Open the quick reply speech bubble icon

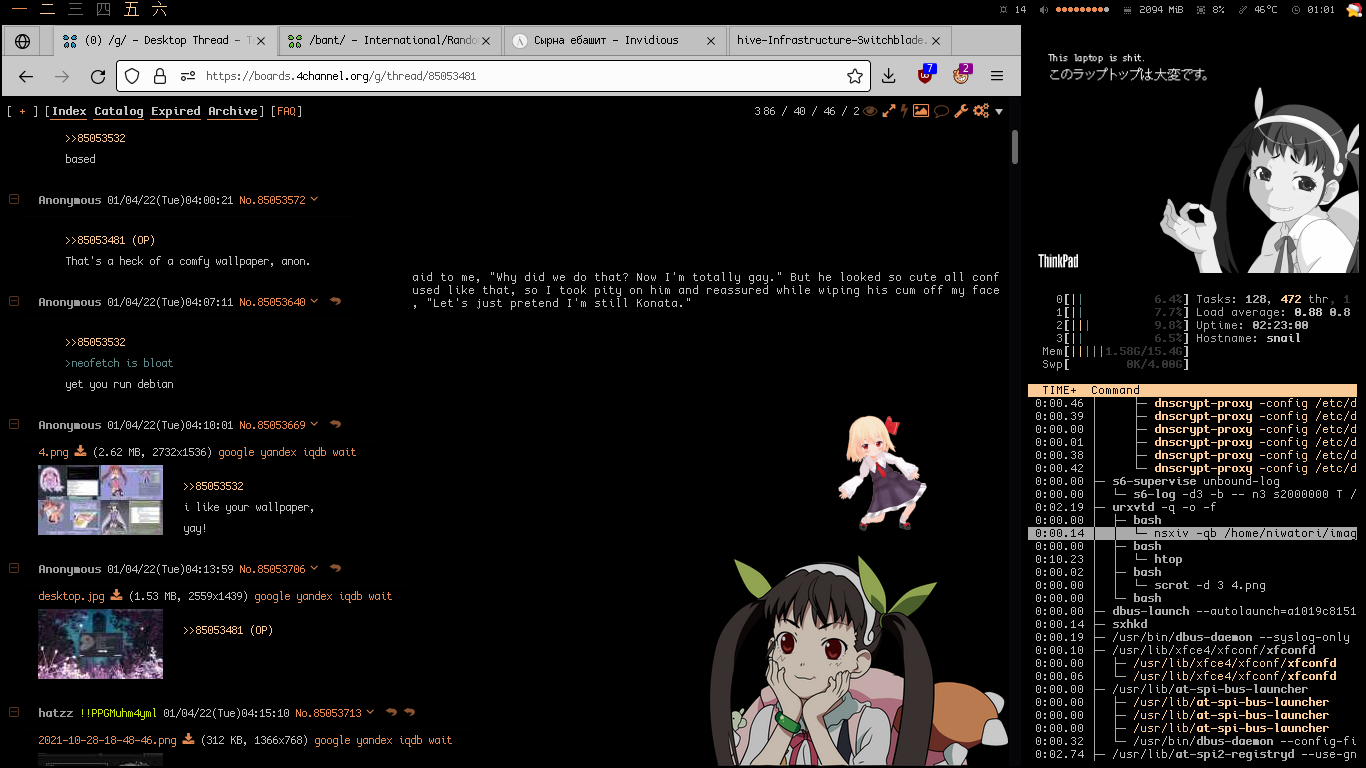pyautogui.click(x=941, y=111)
